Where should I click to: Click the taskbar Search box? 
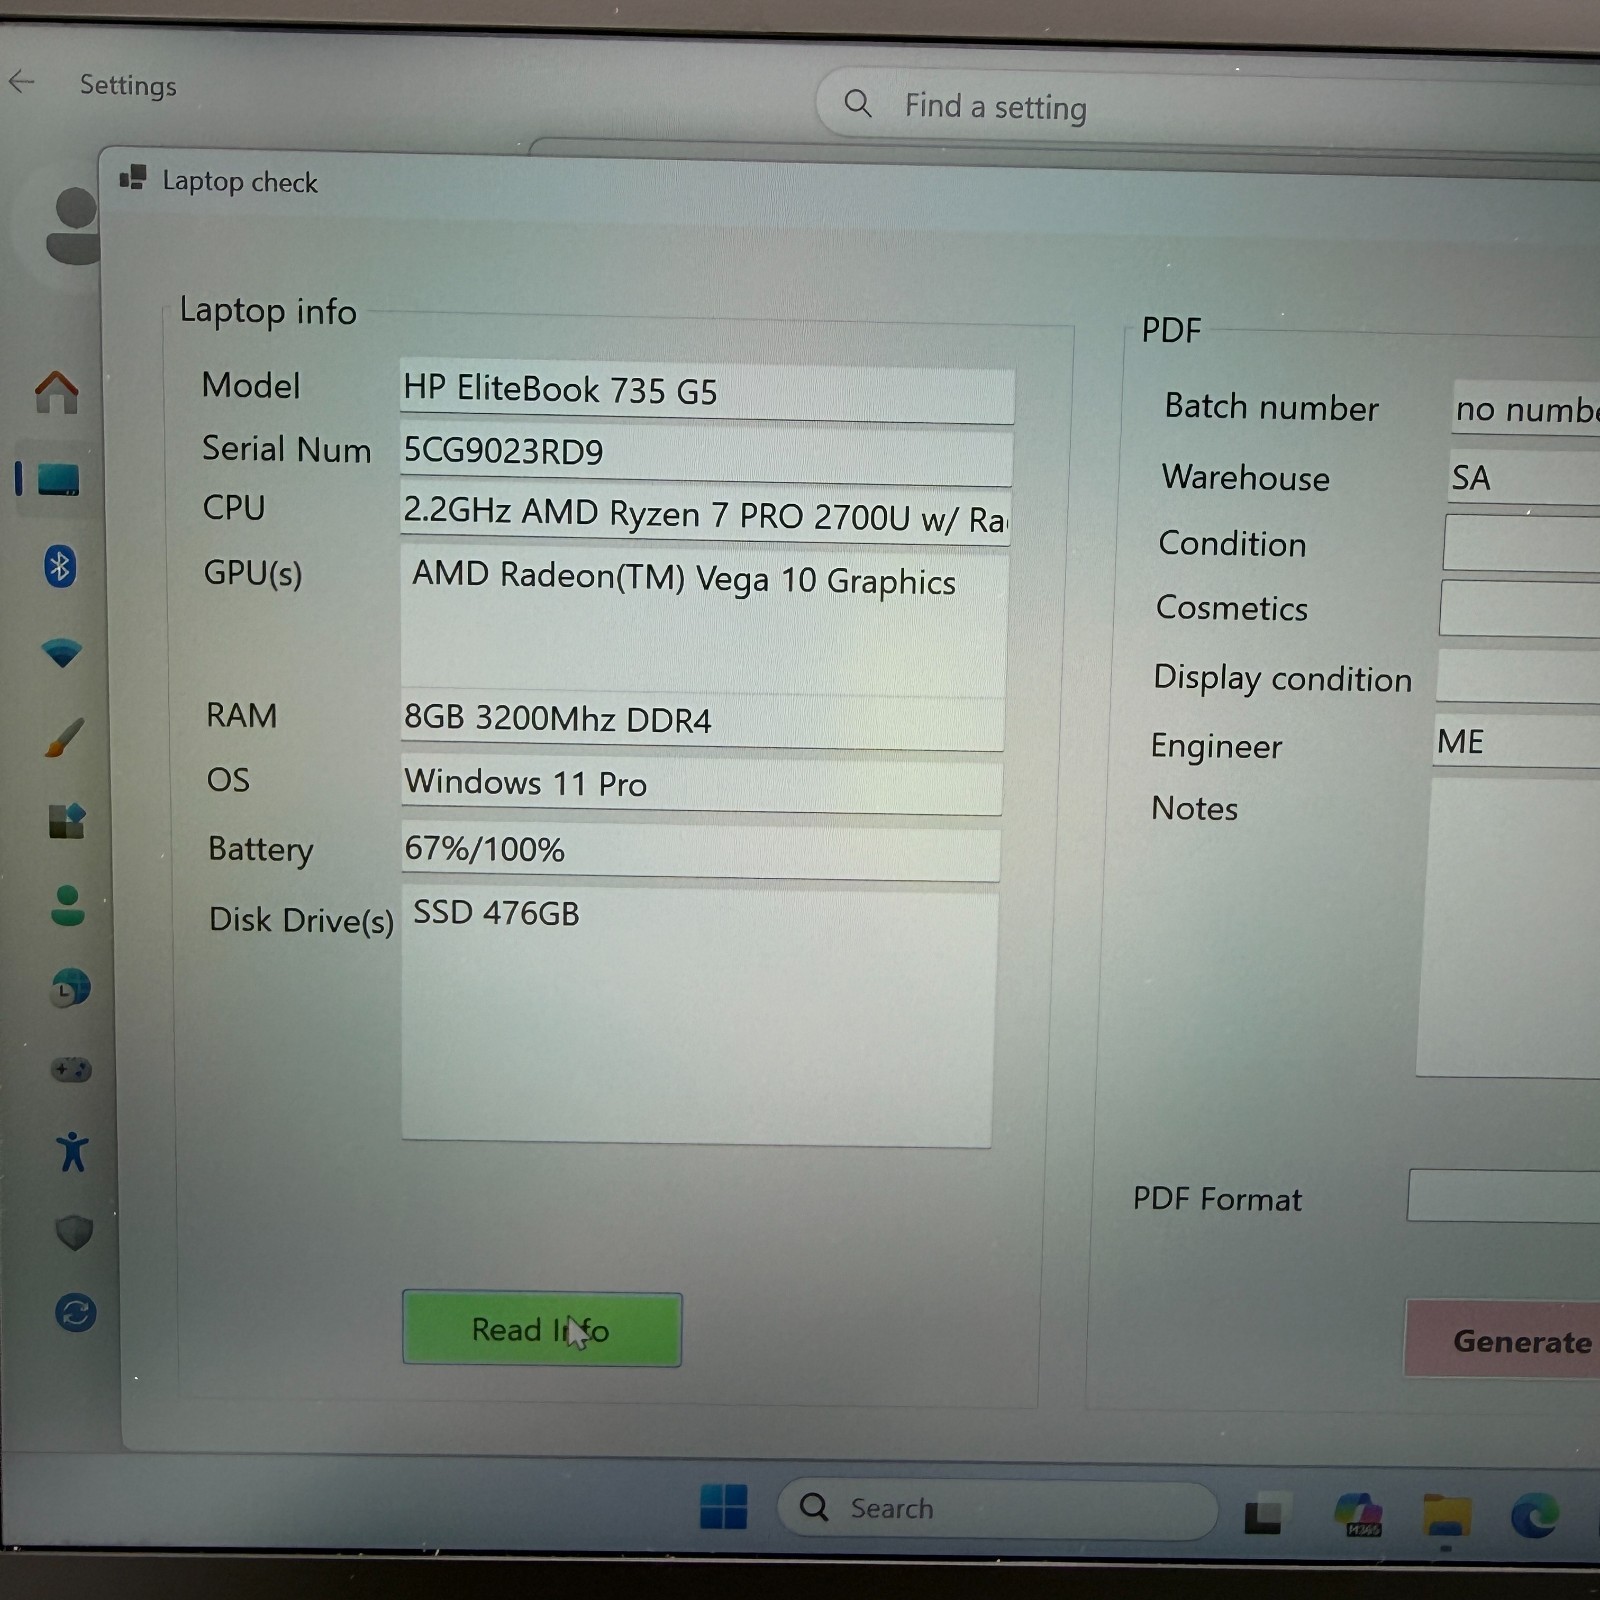pos(997,1508)
